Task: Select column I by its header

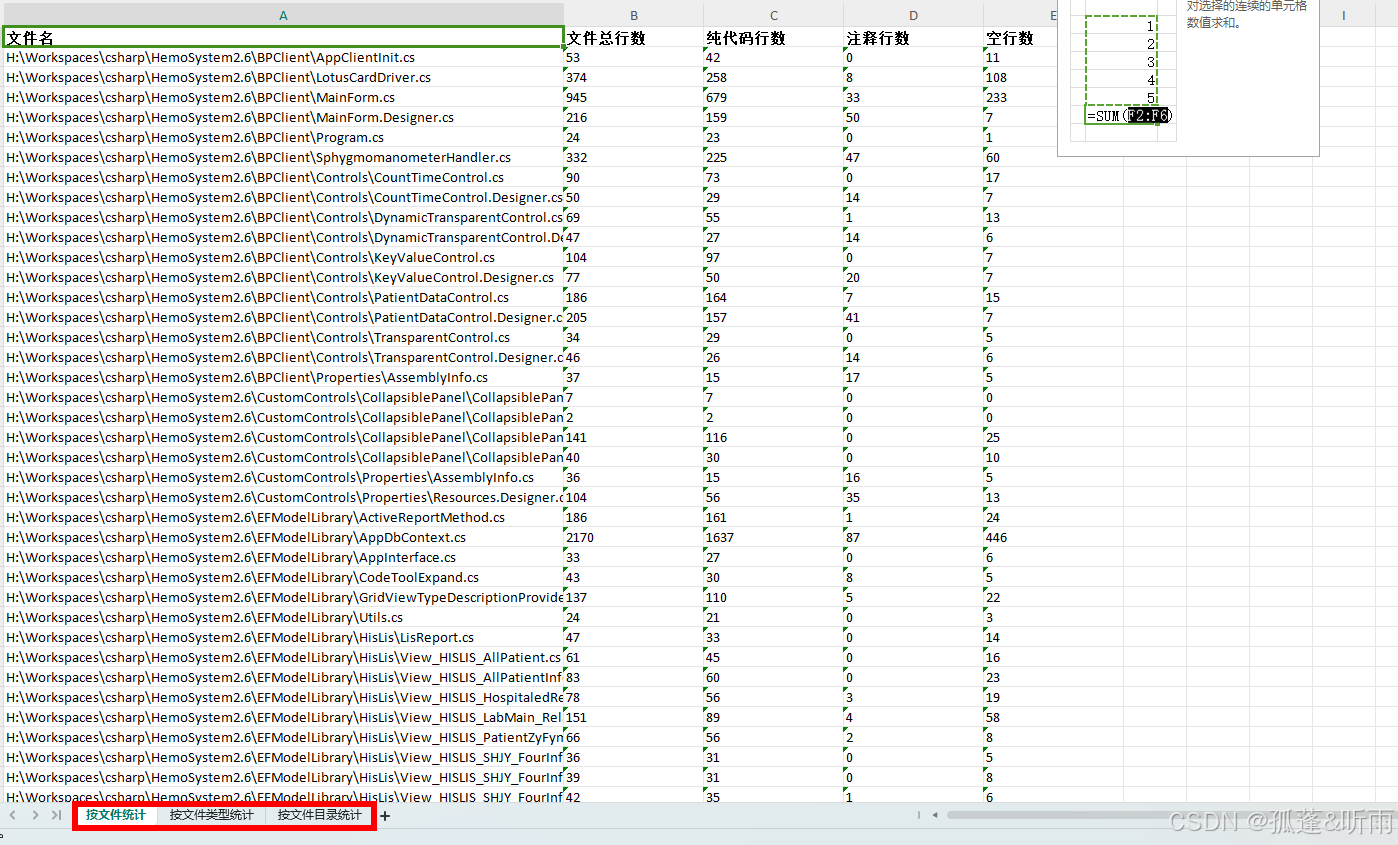Action: (1343, 15)
